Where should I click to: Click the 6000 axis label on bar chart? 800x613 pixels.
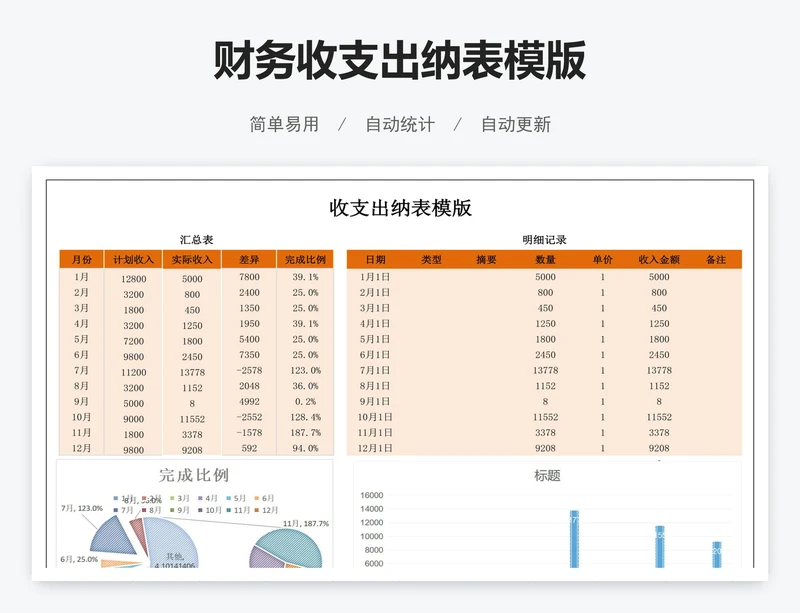[x=374, y=564]
